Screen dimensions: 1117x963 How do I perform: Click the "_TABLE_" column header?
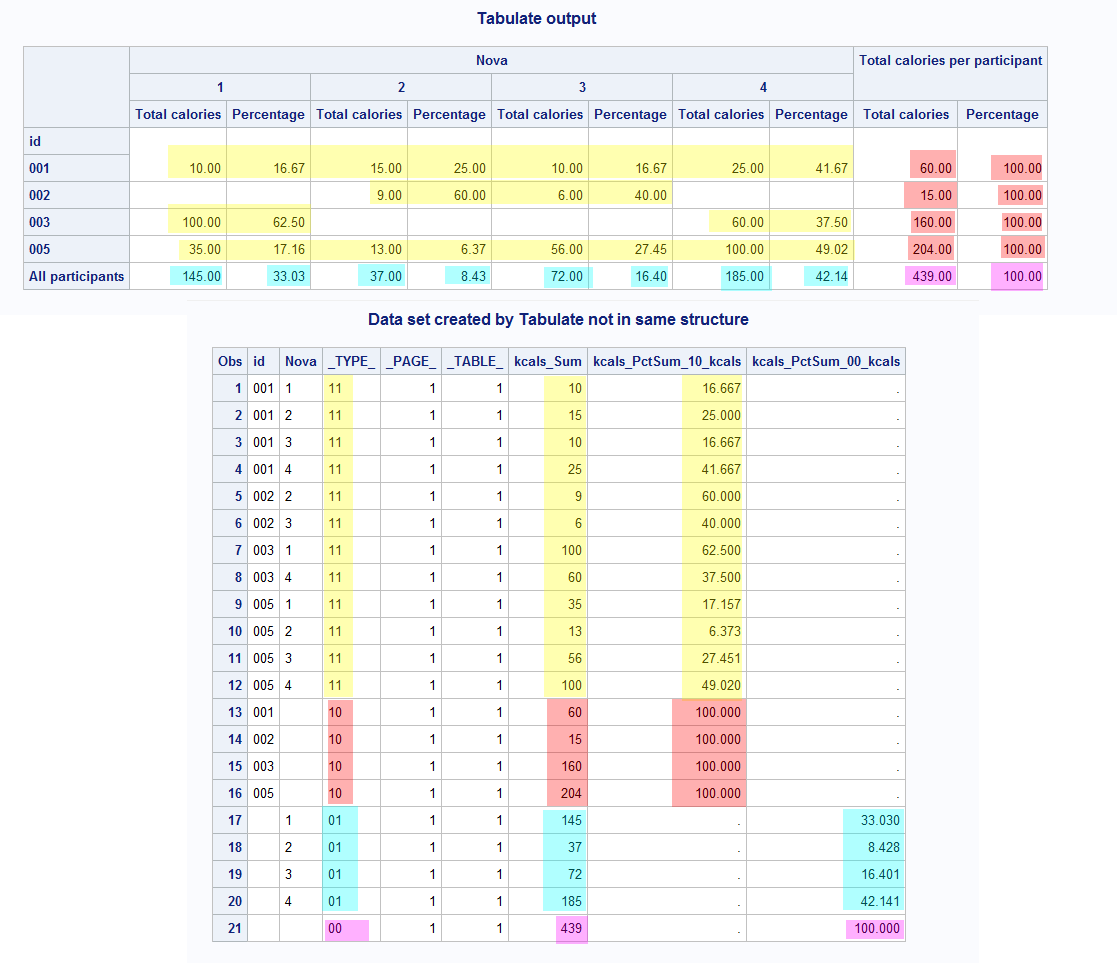[x=474, y=361]
